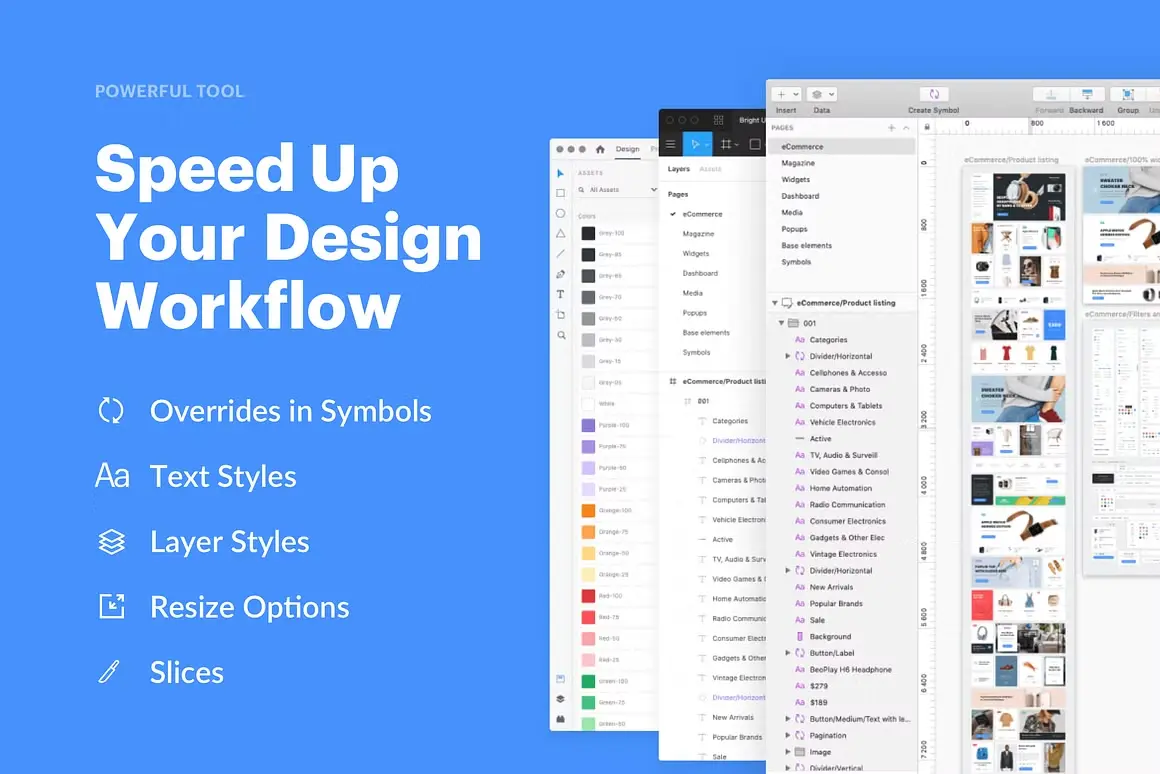
Task: Select the Magazine page in the Pages panel
Action: pos(798,163)
